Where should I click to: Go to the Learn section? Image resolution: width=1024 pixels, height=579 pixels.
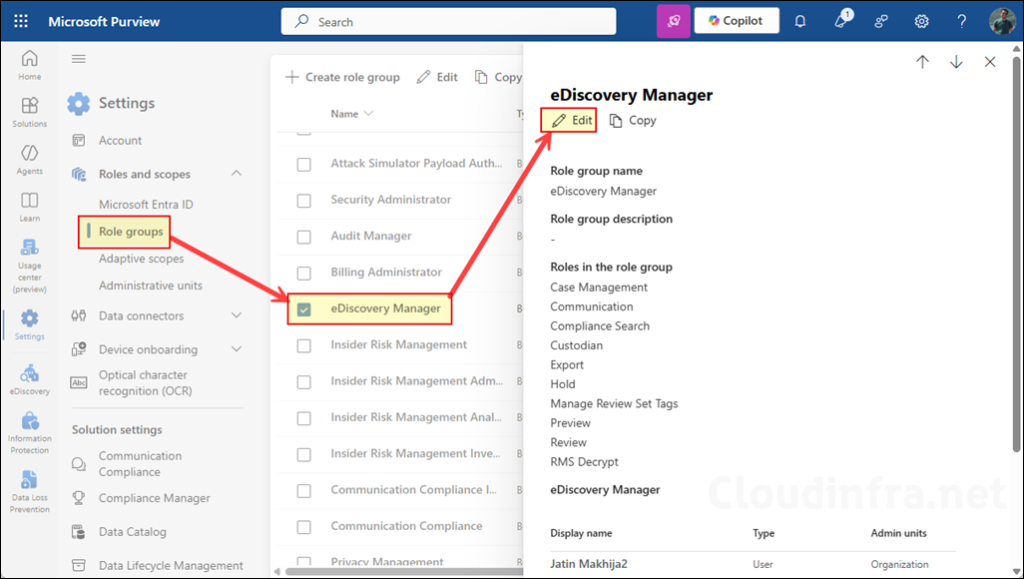[29, 203]
